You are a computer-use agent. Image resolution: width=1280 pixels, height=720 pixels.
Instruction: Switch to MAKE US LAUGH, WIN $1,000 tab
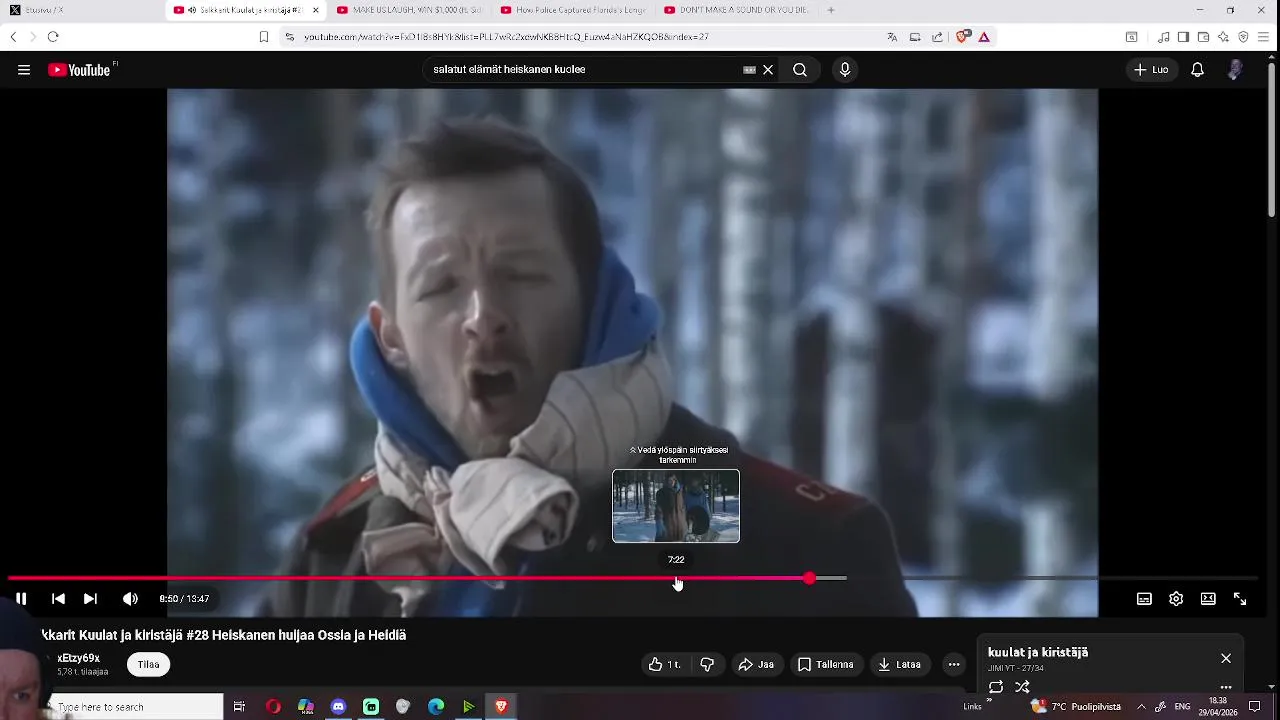coord(408,10)
